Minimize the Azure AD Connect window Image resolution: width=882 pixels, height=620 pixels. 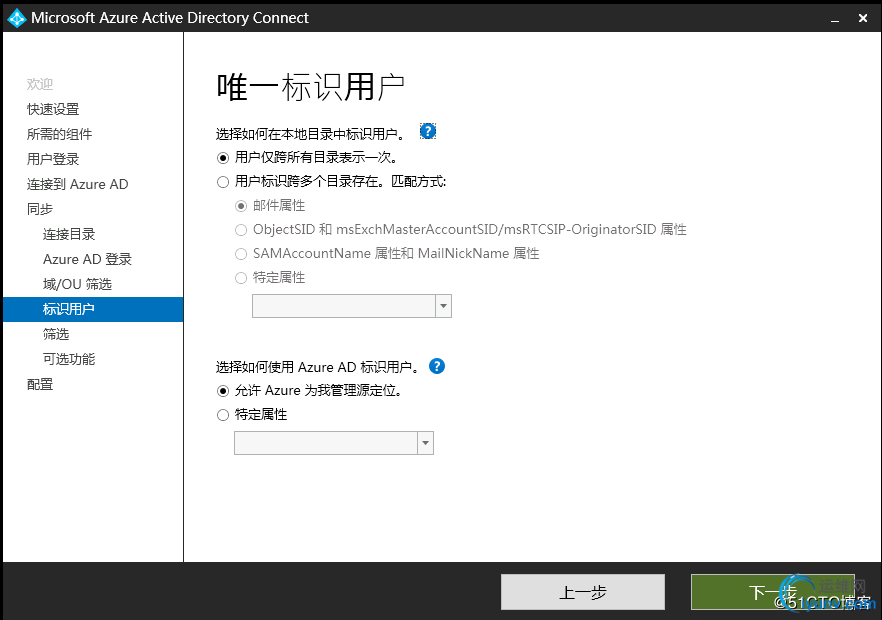pos(835,19)
